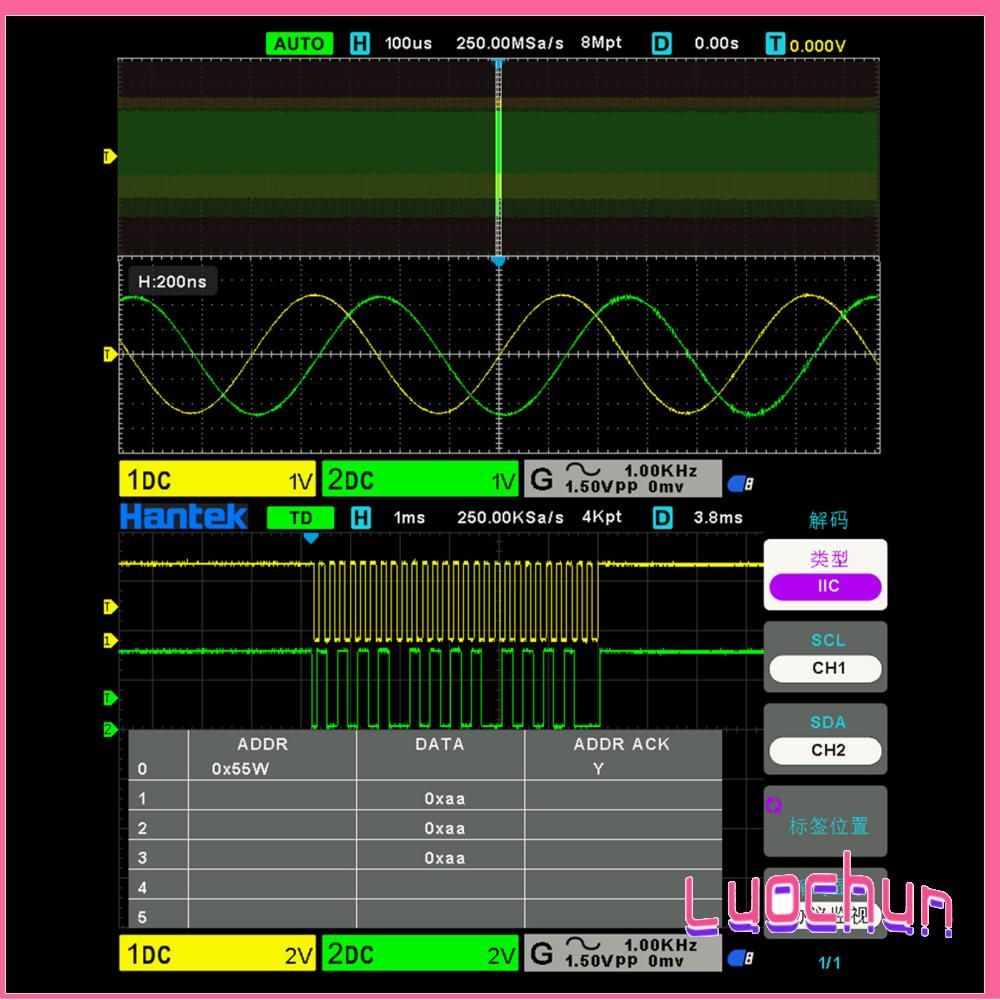Image resolution: width=1000 pixels, height=1000 pixels.
Task: Click the 250.00MSa/s sample rate readout
Action: (510, 43)
